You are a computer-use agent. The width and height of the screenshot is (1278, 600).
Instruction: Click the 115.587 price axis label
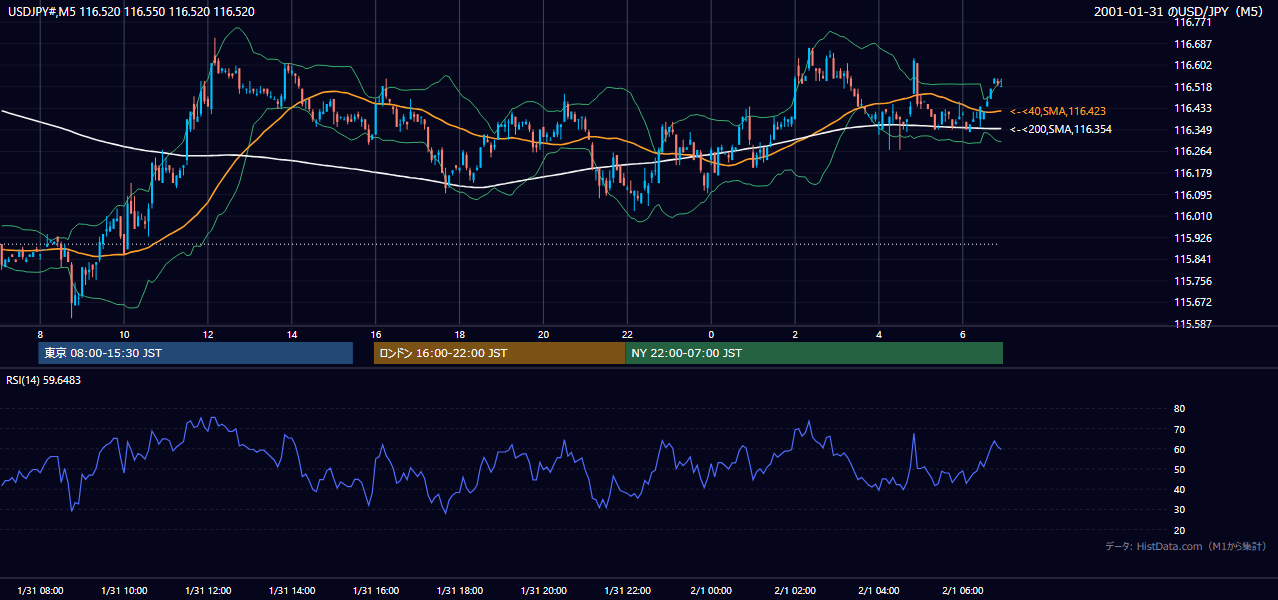(1192, 324)
